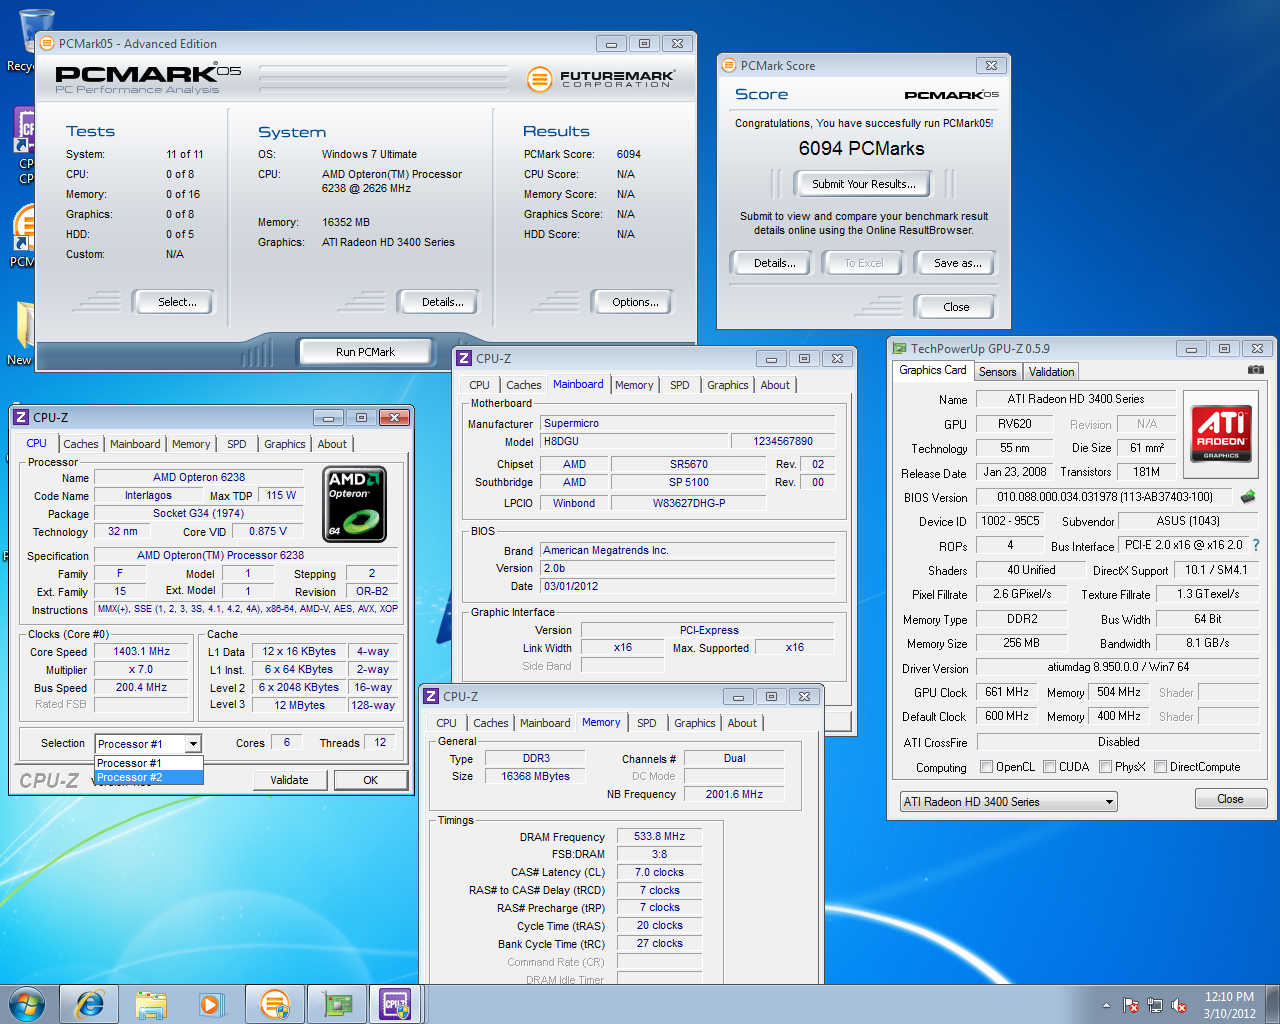Viewport: 1280px width, 1024px height.
Task: Click the volume speaker tray icon
Action: (1179, 1005)
